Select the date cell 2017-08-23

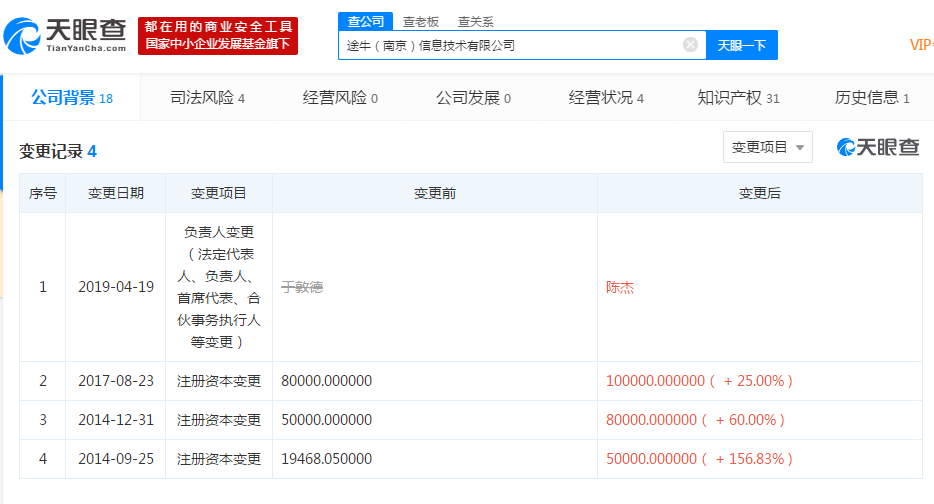(x=116, y=381)
